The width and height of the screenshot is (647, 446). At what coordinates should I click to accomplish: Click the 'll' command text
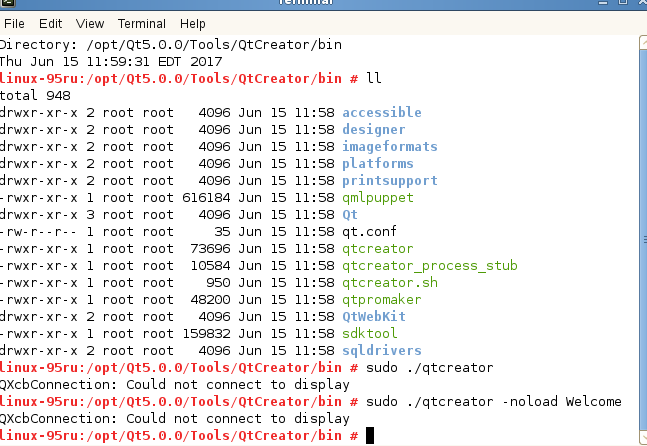[x=373, y=78]
